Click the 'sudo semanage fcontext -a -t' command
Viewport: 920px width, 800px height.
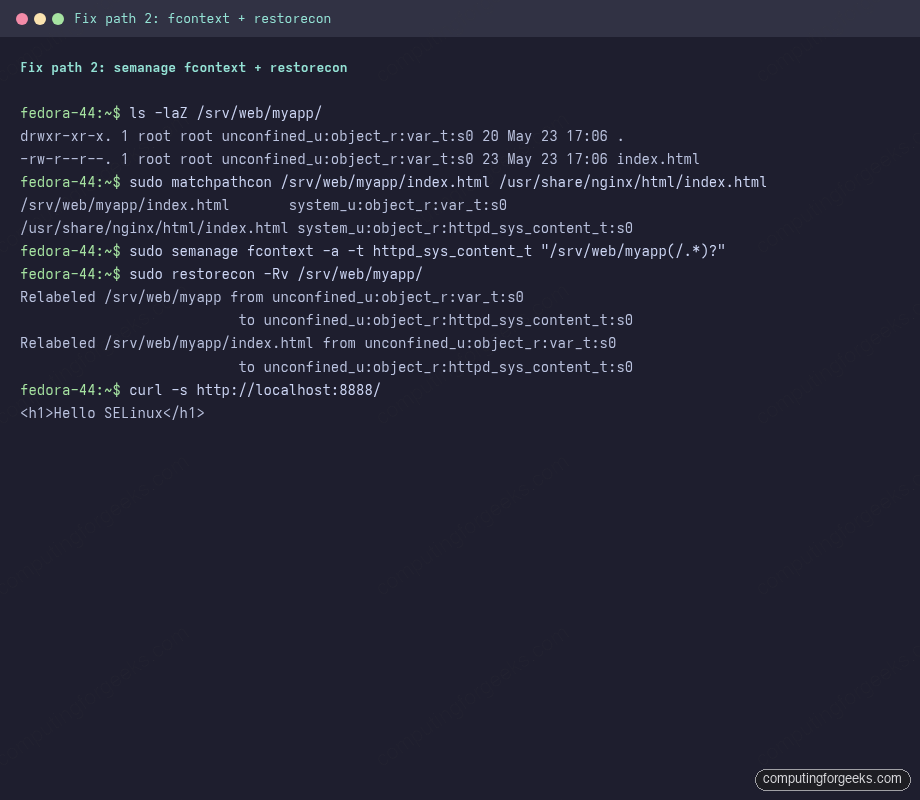(x=427, y=251)
